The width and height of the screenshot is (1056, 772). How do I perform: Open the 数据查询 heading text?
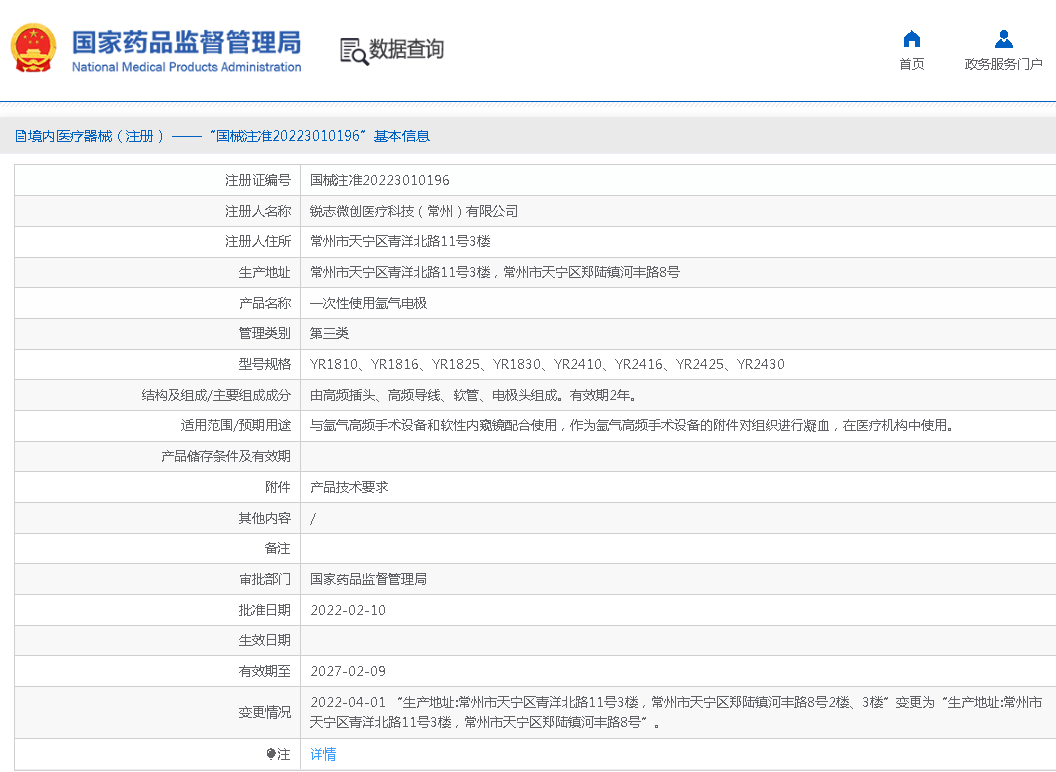(x=406, y=49)
